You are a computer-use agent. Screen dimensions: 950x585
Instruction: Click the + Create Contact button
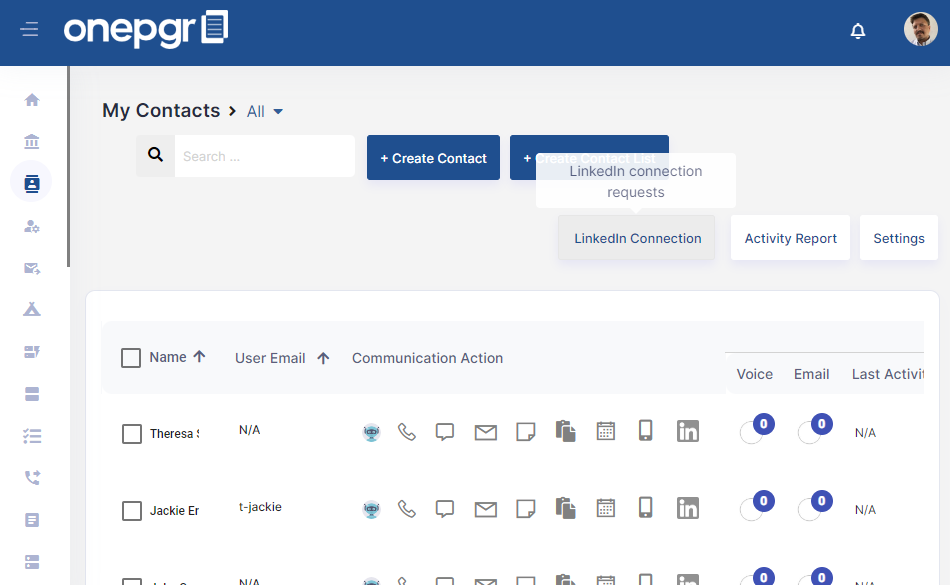point(433,157)
